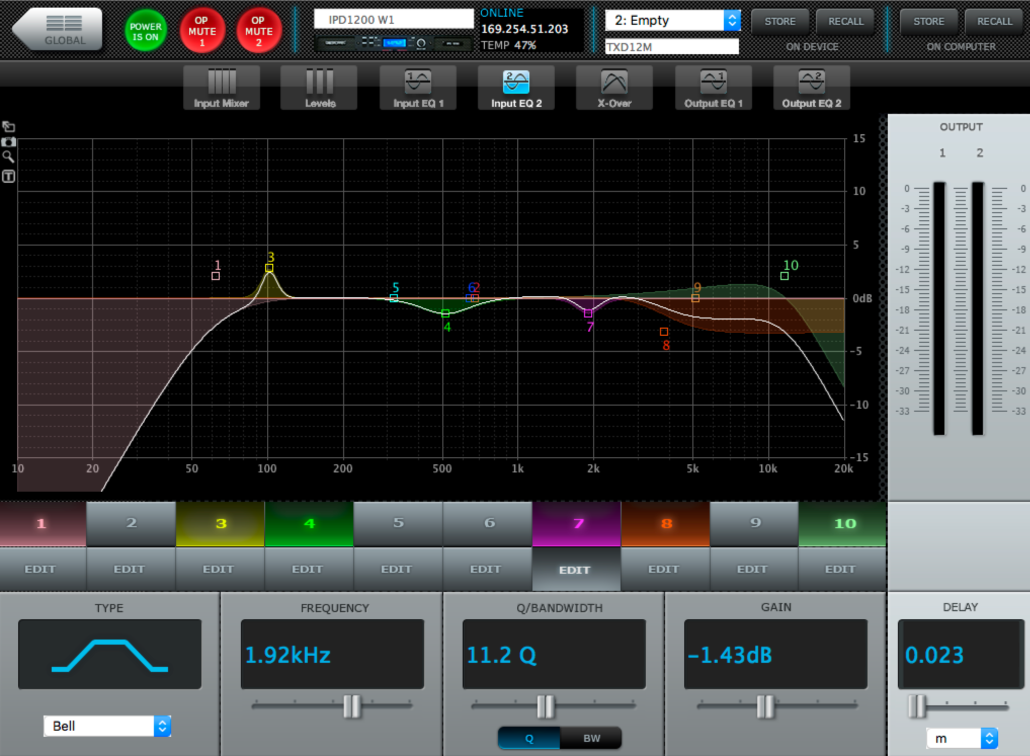The image size is (1030, 756).
Task: Switch to Input EQ 1 page
Action: [x=418, y=88]
